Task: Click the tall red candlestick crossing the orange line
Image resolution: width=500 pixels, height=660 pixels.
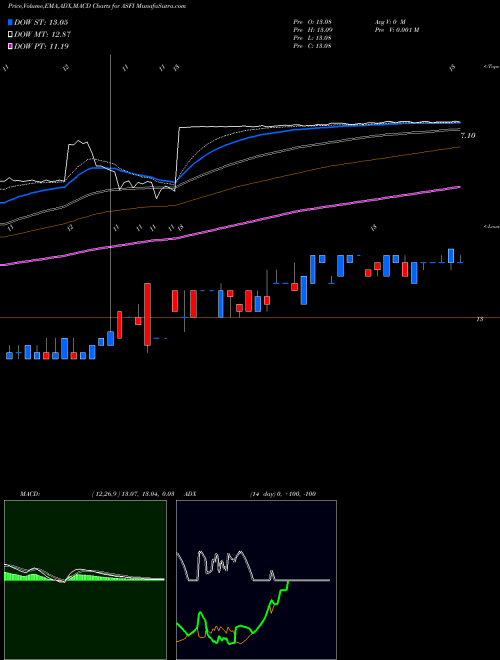Action: (147, 314)
